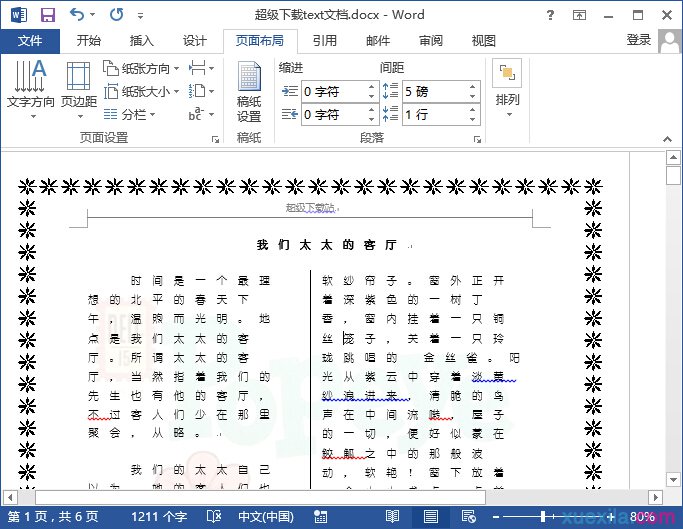Open the 文件 menu
Screen dimensions: 683x529
click(30, 41)
